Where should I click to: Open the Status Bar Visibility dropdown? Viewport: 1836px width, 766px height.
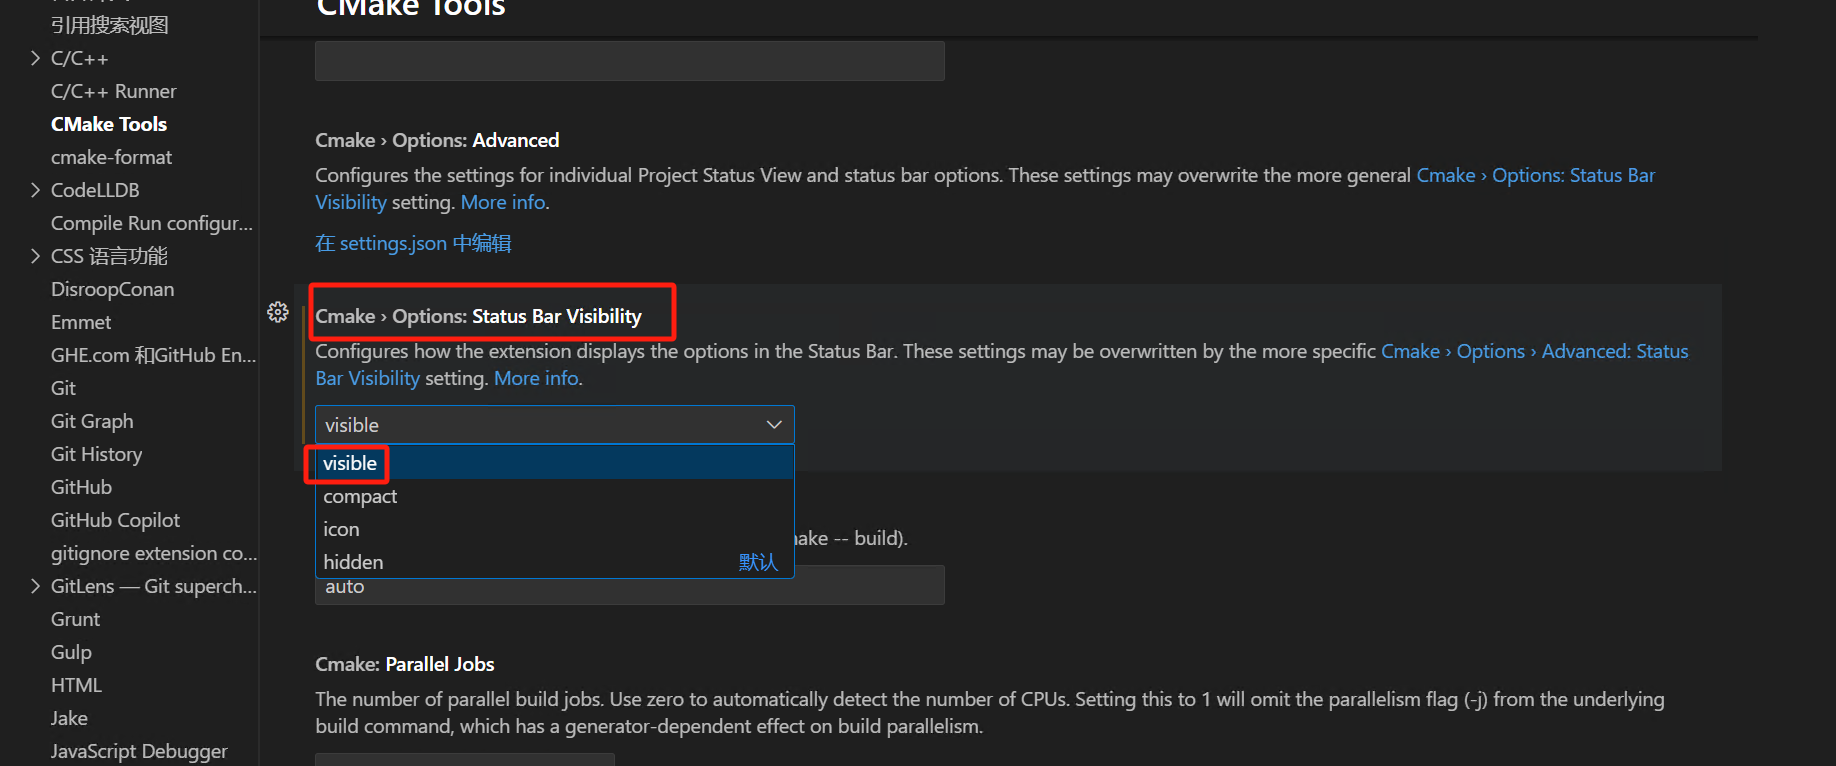555,425
